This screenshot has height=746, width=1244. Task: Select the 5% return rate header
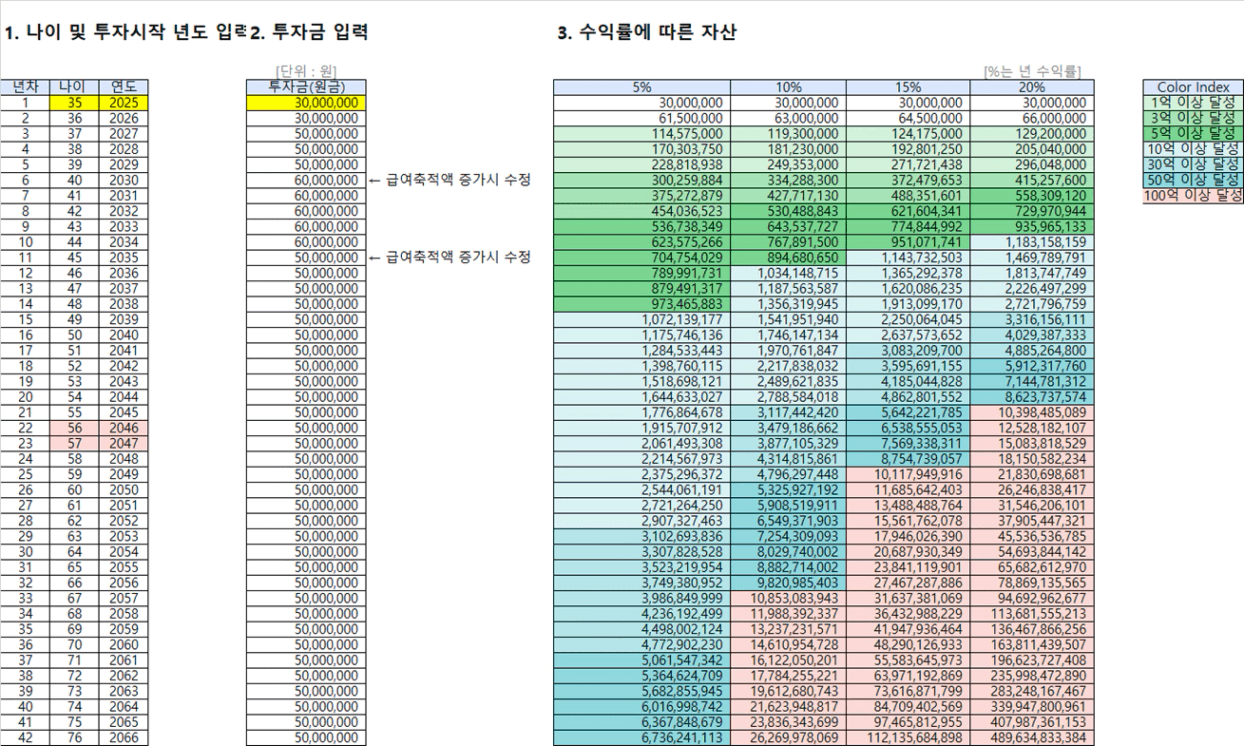[642, 87]
